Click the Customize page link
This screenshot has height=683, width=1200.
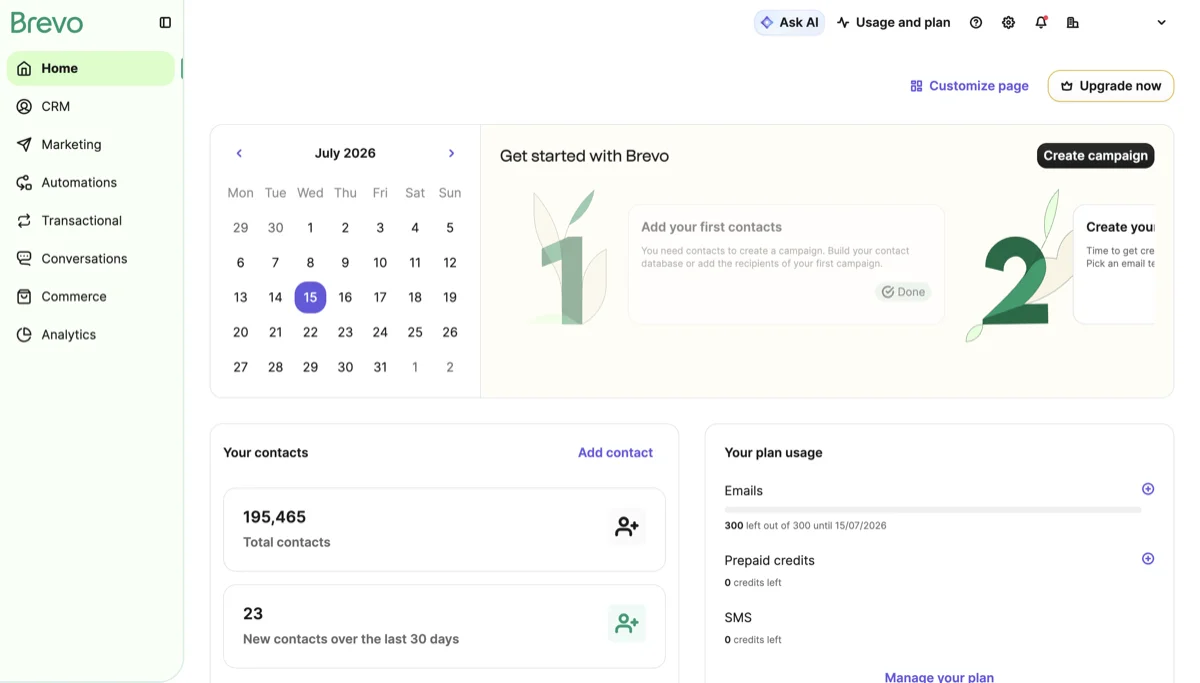click(969, 86)
